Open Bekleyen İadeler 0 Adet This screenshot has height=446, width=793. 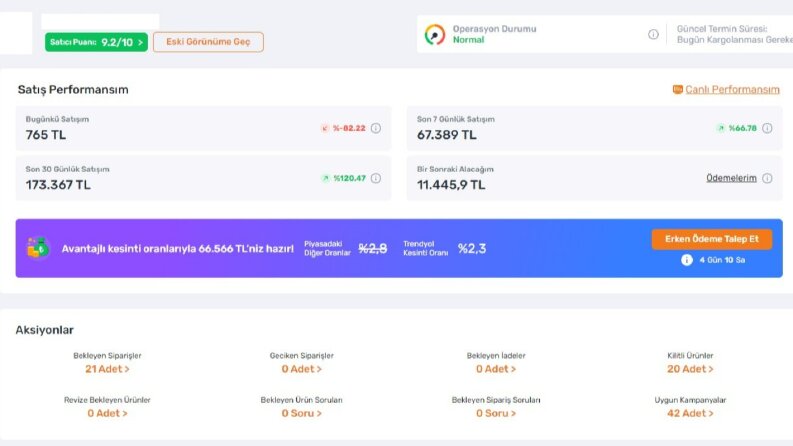[x=496, y=369]
